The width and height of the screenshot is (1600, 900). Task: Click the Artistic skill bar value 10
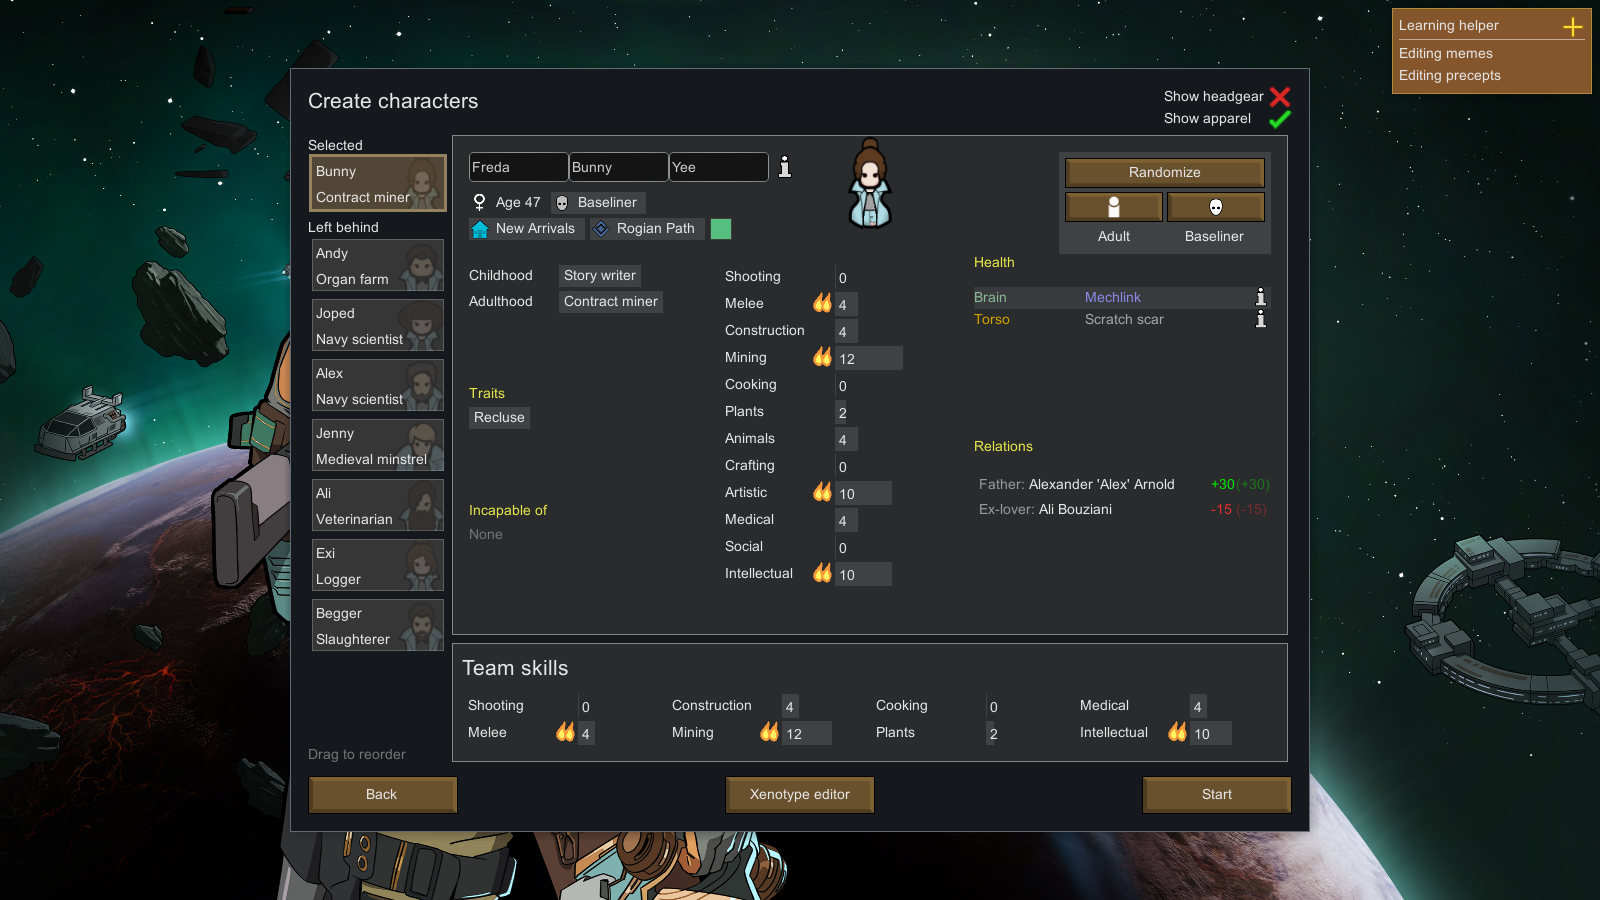(x=864, y=494)
